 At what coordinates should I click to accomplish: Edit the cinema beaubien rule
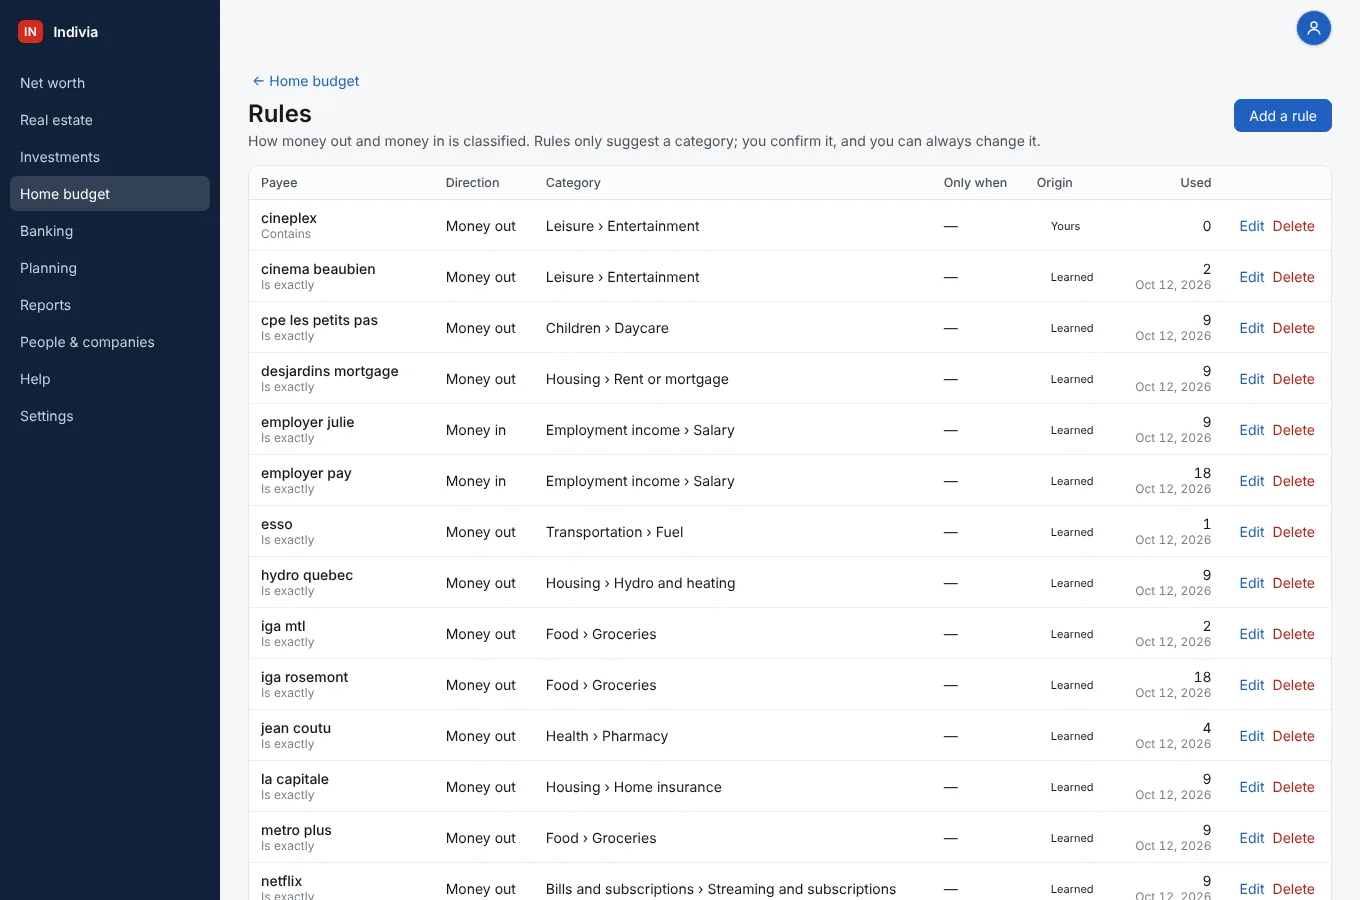1252,277
